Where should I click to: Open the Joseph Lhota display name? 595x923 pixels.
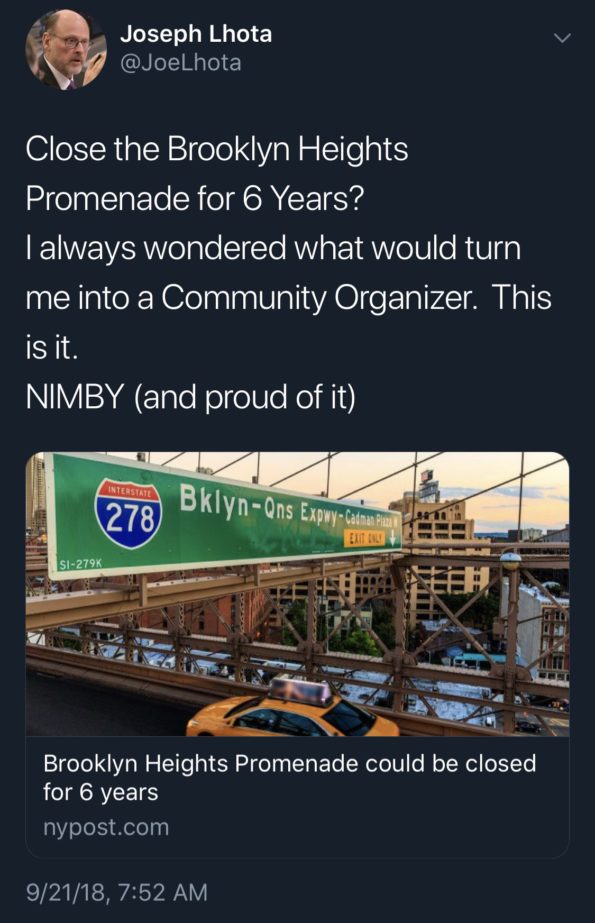click(x=196, y=34)
